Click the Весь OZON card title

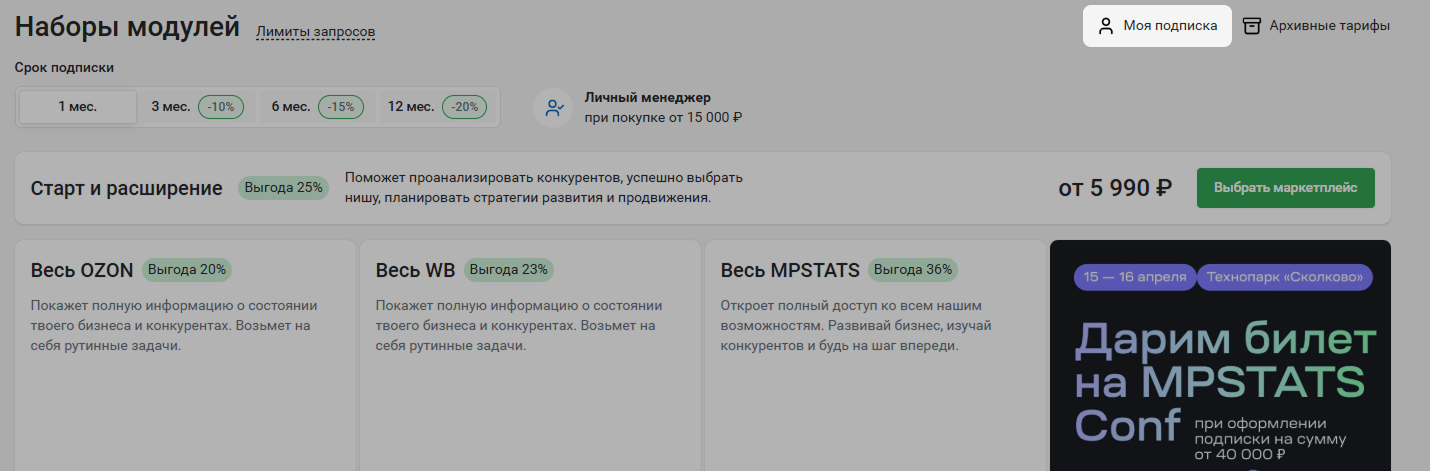click(82, 270)
